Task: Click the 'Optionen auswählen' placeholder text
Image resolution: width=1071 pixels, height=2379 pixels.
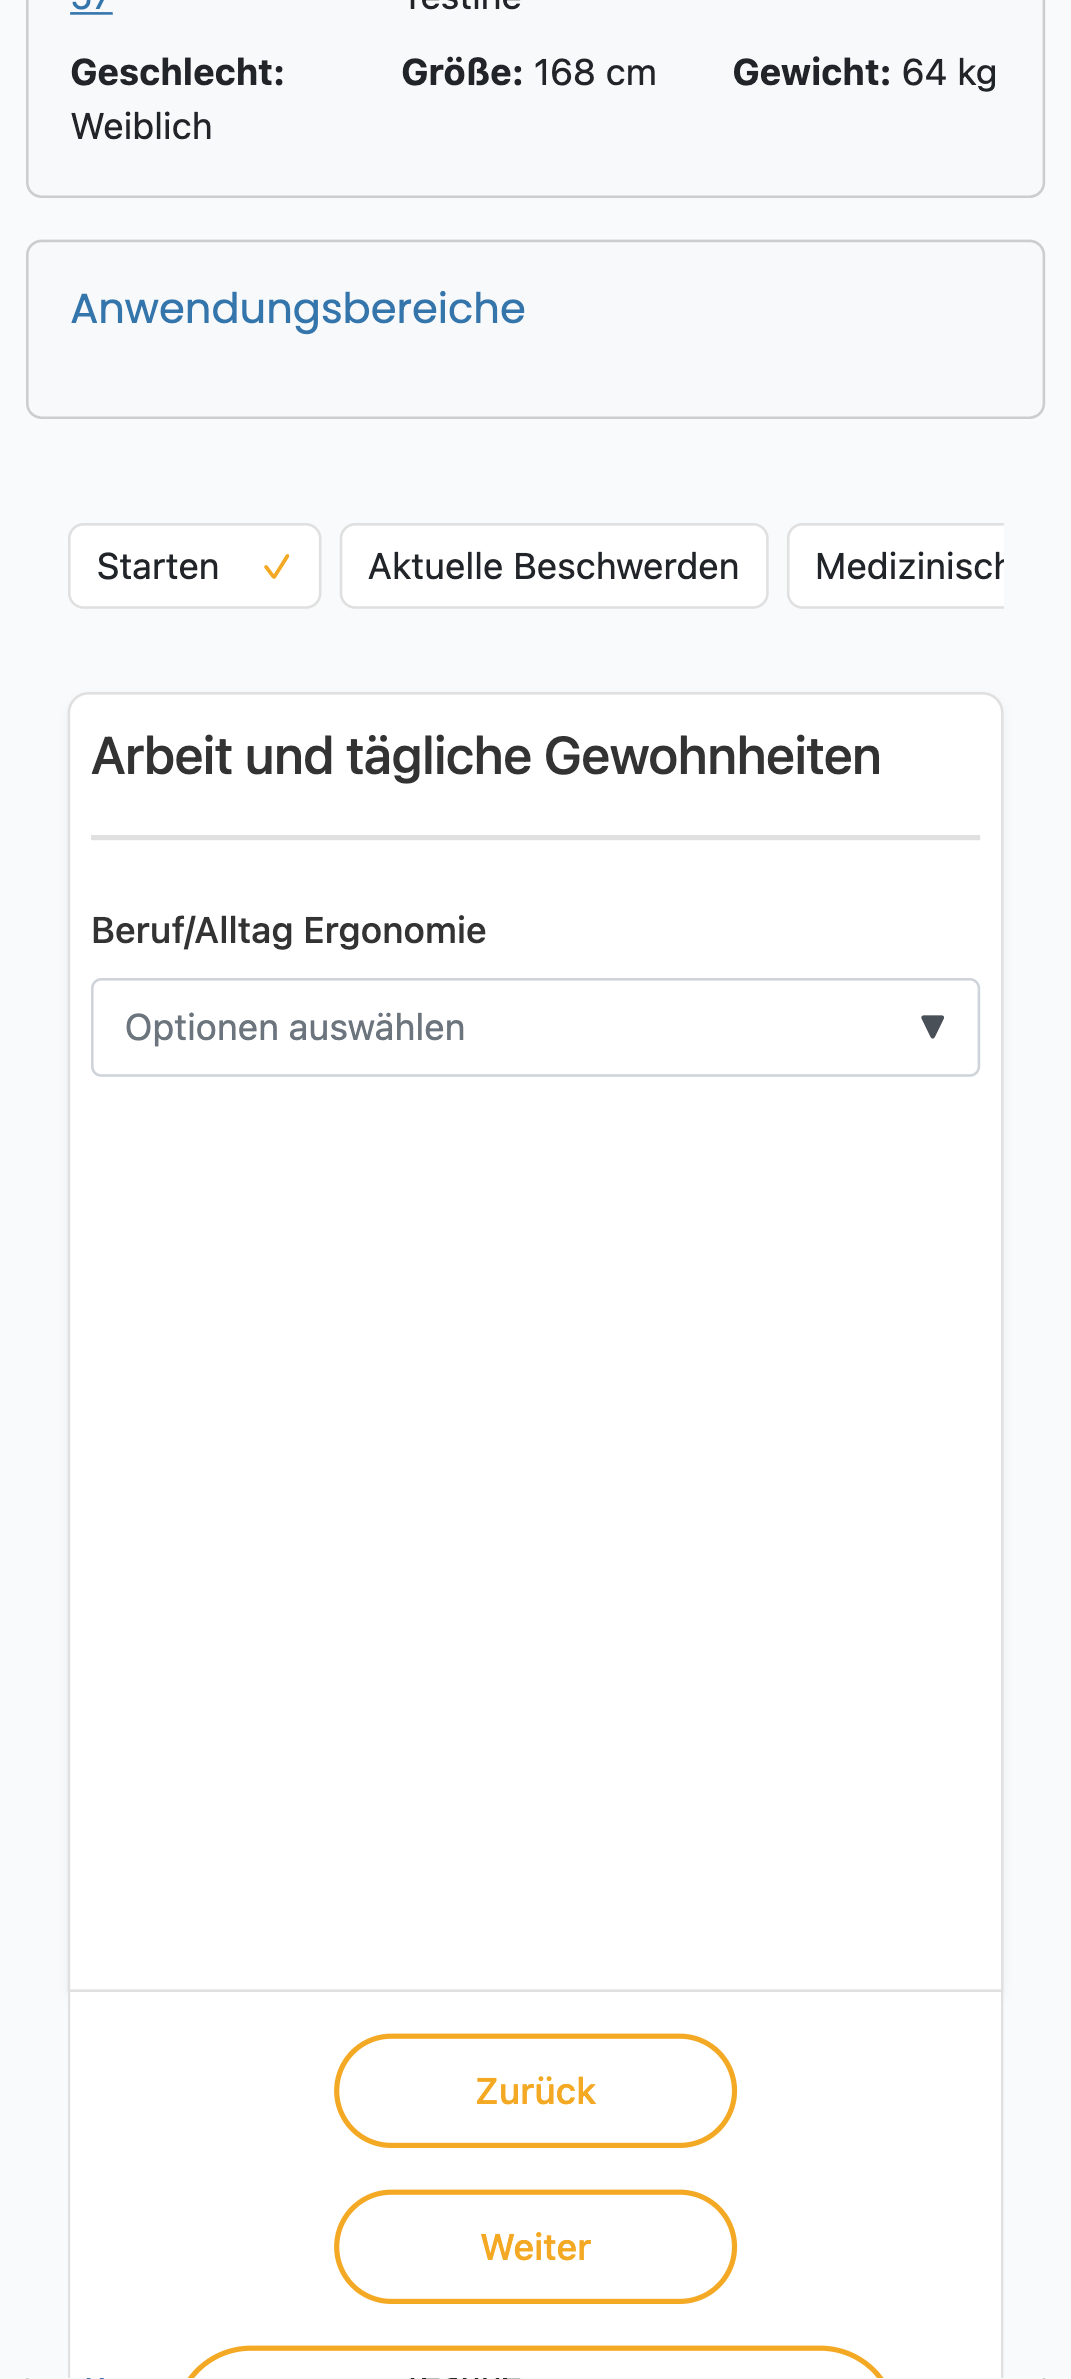Action: pos(295,1028)
